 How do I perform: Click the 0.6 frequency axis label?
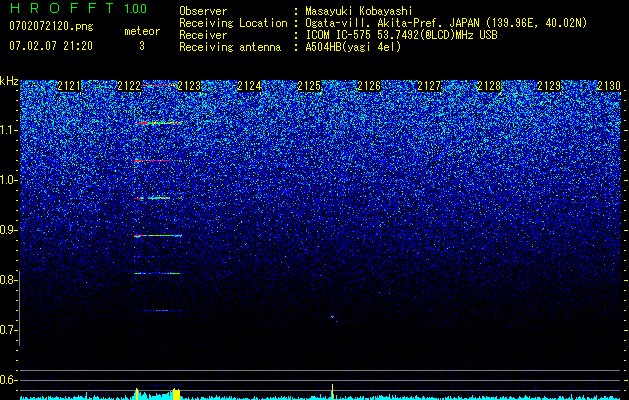[8, 380]
